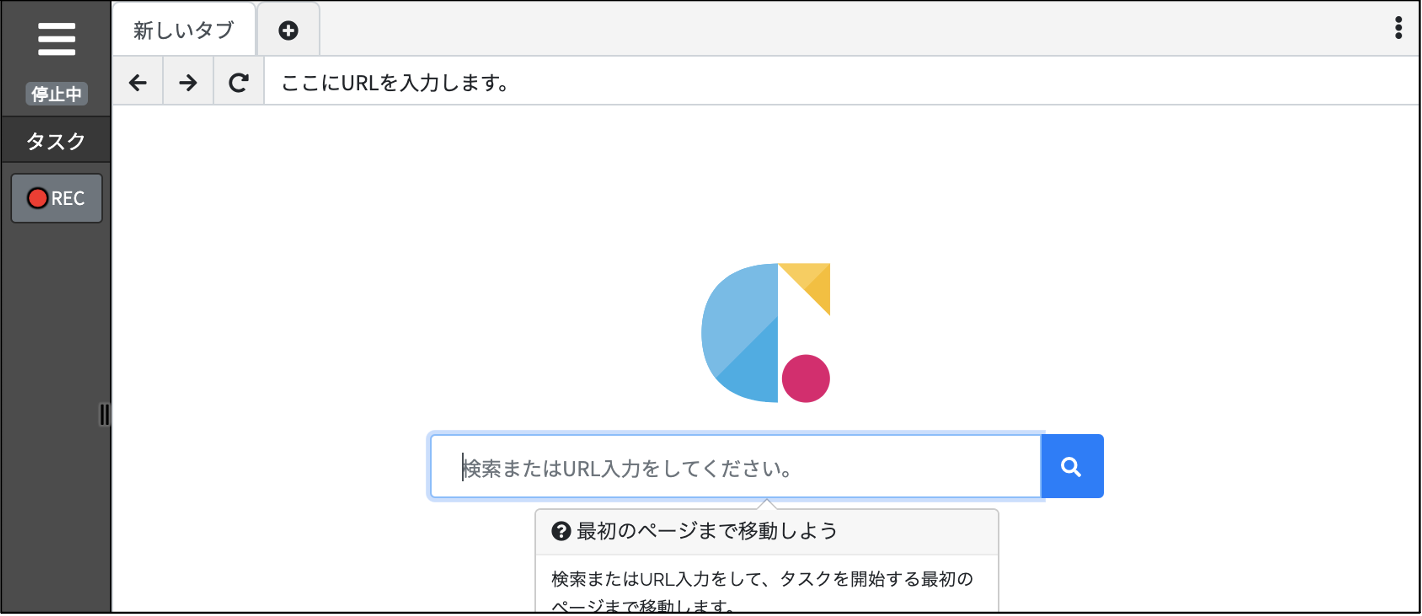This screenshot has height=616, width=1422.
Task: Run the search using the magnifier button
Action: pos(1072,466)
